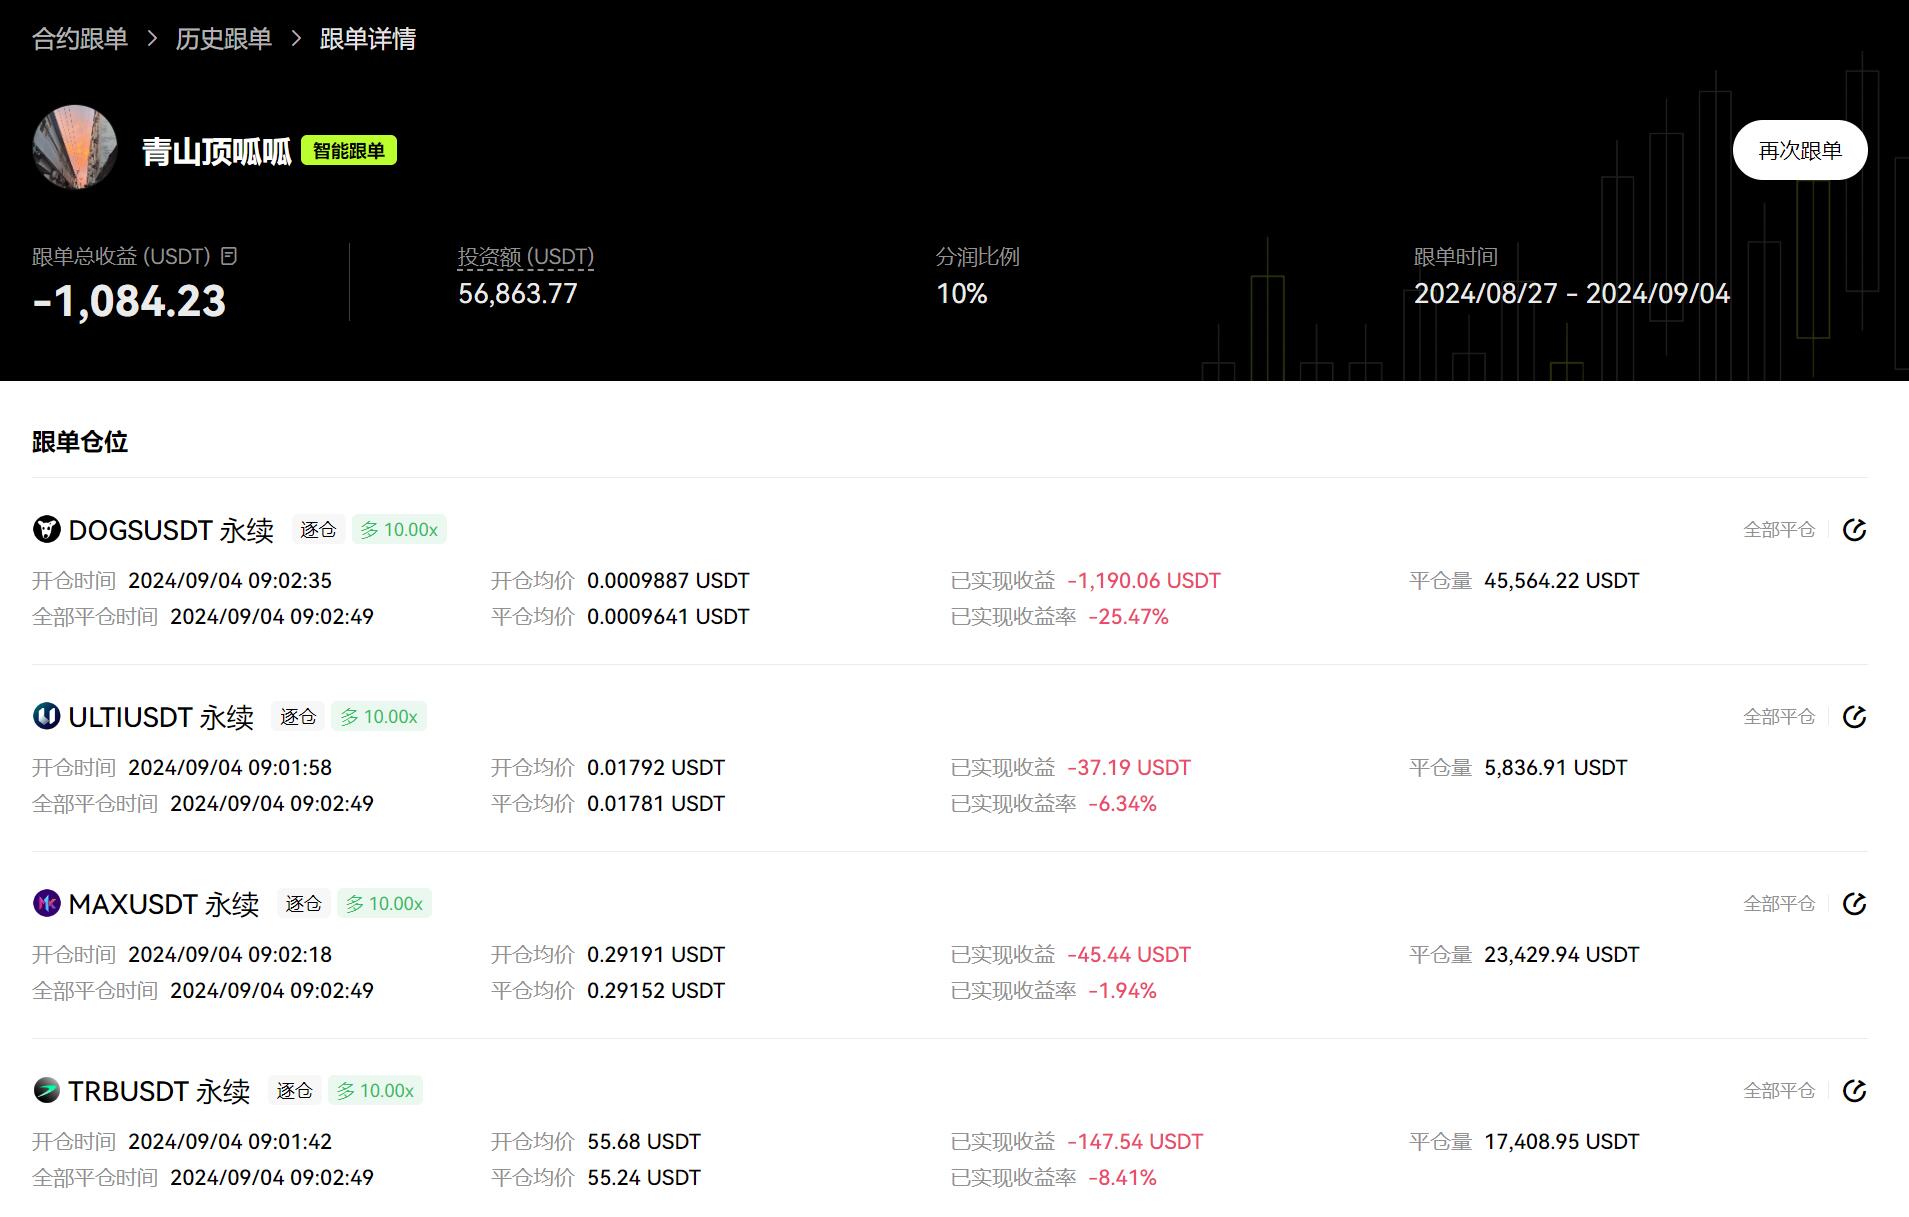1909x1217 pixels.
Task: Click the share icon on MAXUSDT row
Action: pyautogui.click(x=1854, y=904)
